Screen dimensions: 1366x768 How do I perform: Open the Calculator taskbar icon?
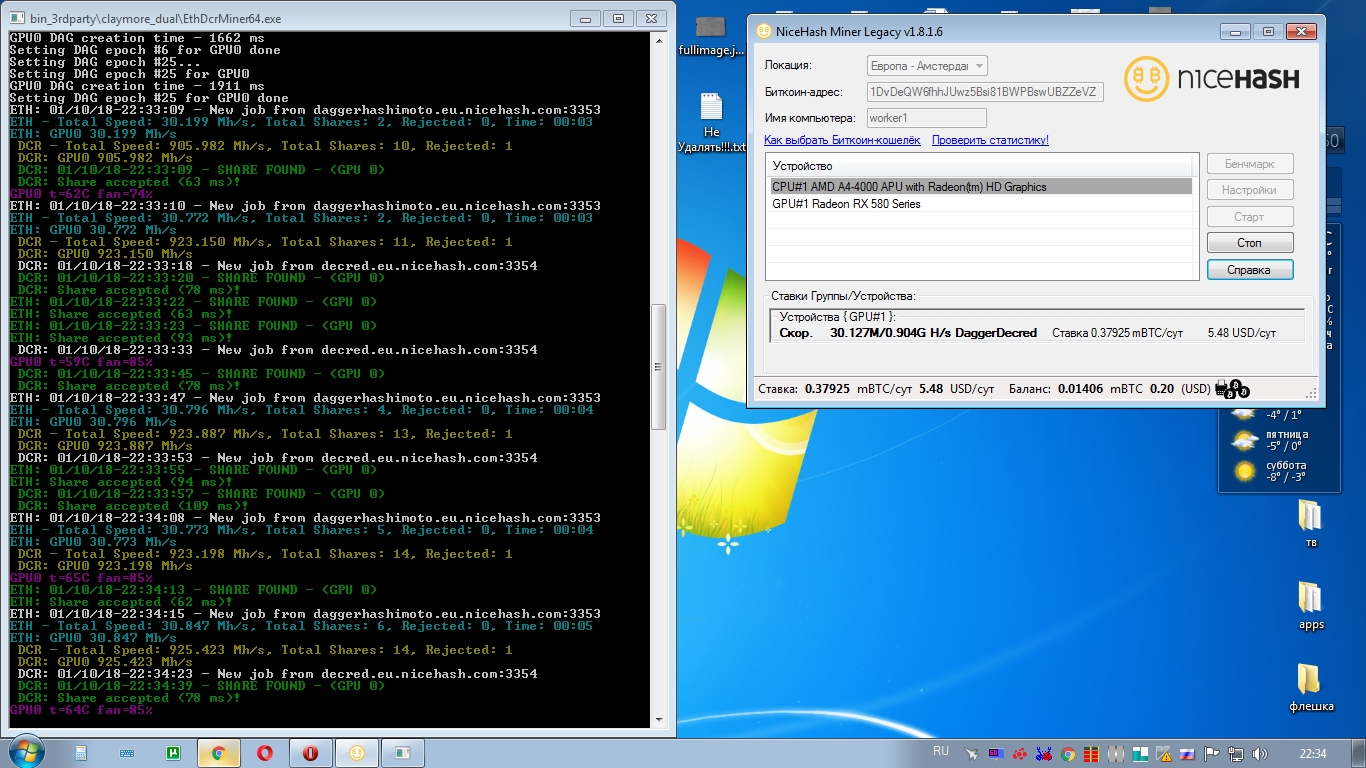pyautogui.click(x=81, y=753)
